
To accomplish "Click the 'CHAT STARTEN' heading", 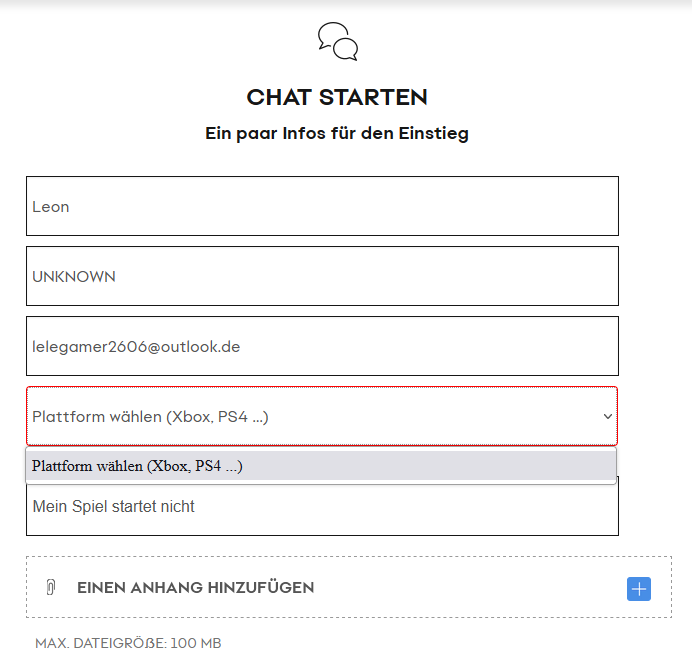I will point(337,97).
